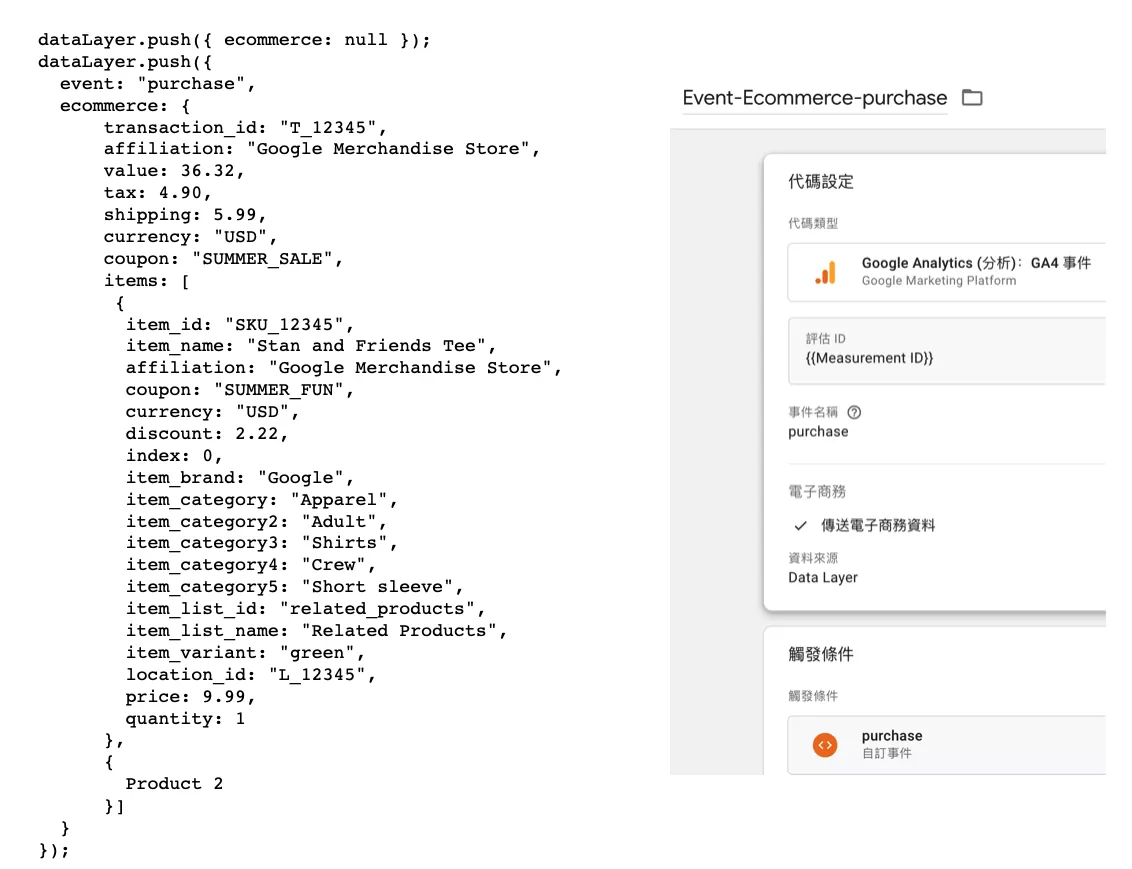Click the orange purchase trigger icon
This screenshot has width=1132, height=869.
[824, 745]
